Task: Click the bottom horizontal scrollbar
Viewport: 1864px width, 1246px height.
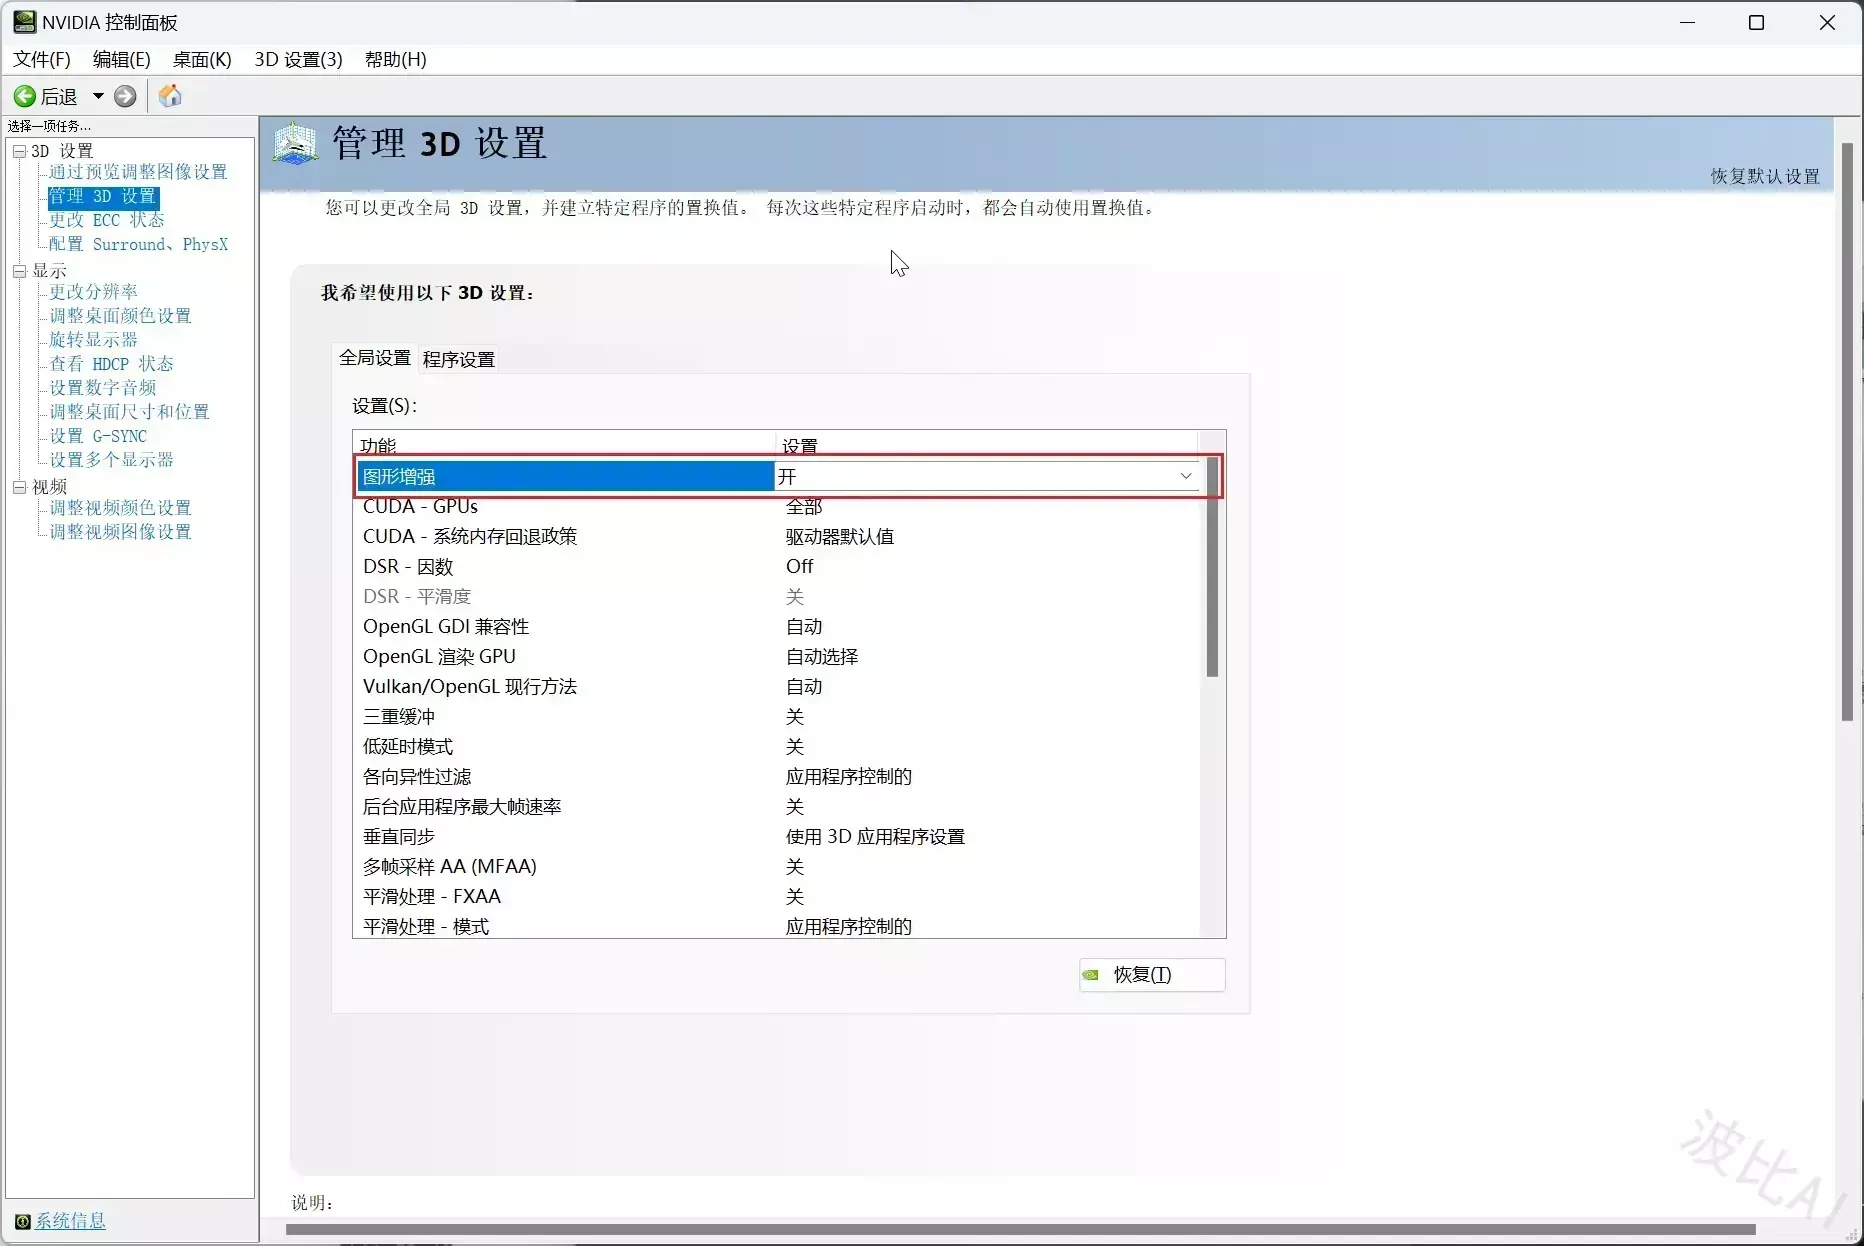Action: click(x=1020, y=1229)
